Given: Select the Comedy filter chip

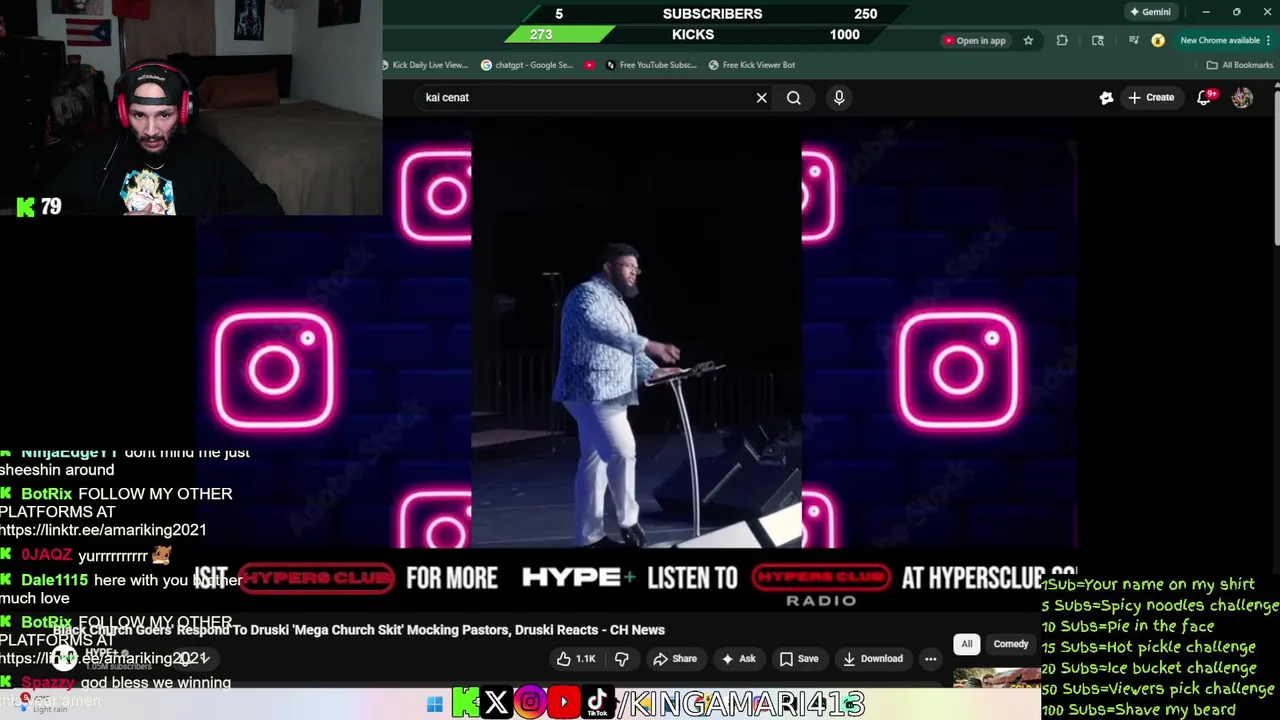Looking at the screenshot, I should point(1010,644).
